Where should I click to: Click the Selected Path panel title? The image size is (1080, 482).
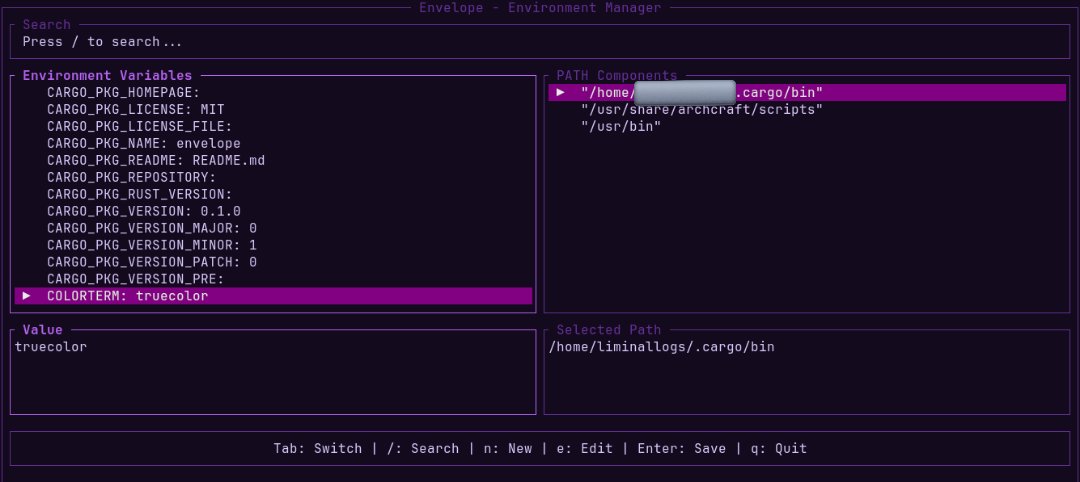[609, 330]
